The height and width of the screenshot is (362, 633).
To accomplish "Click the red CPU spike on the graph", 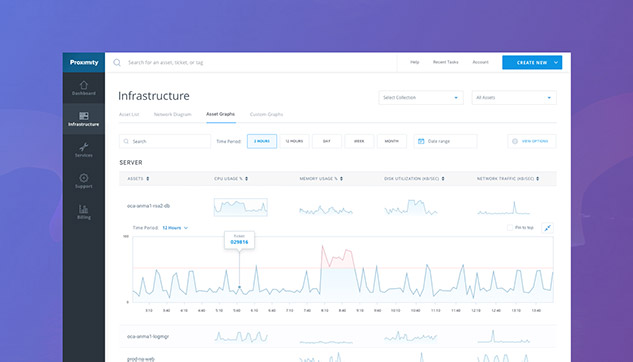I will (x=337, y=257).
